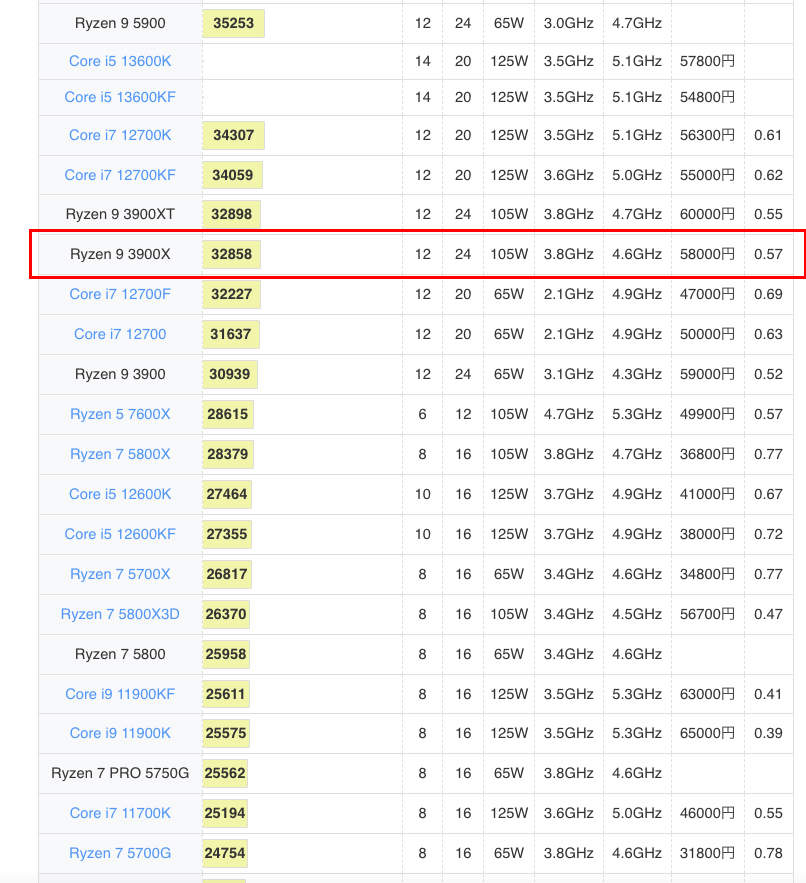The height and width of the screenshot is (883, 806).
Task: Click the 49900円 price cell
Action: [x=707, y=414]
